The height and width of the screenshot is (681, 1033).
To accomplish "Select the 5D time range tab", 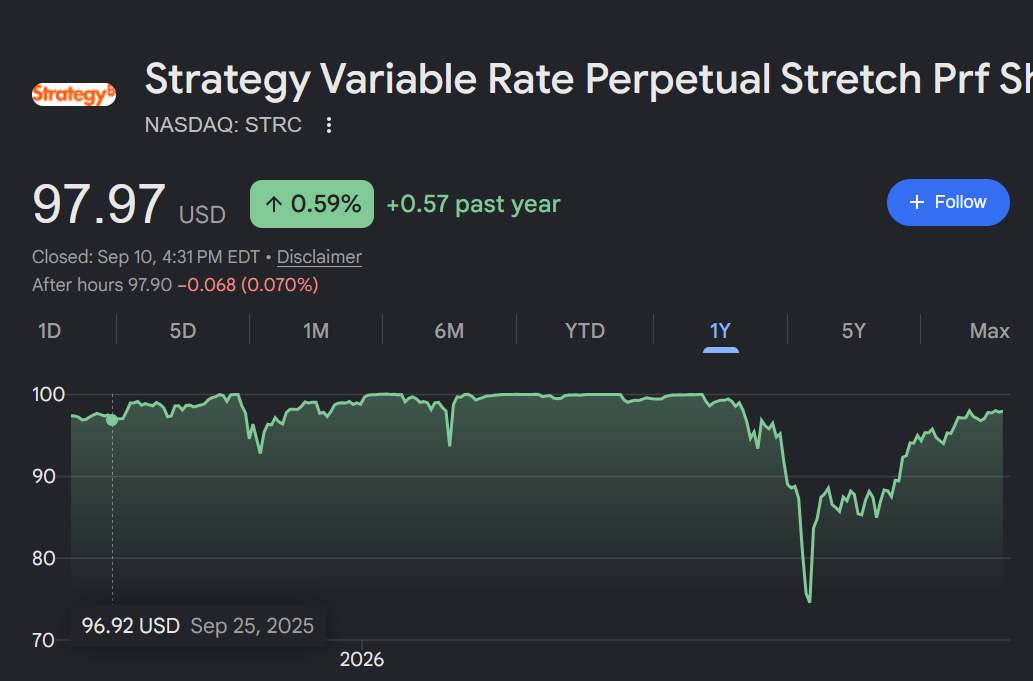I will coord(182,331).
